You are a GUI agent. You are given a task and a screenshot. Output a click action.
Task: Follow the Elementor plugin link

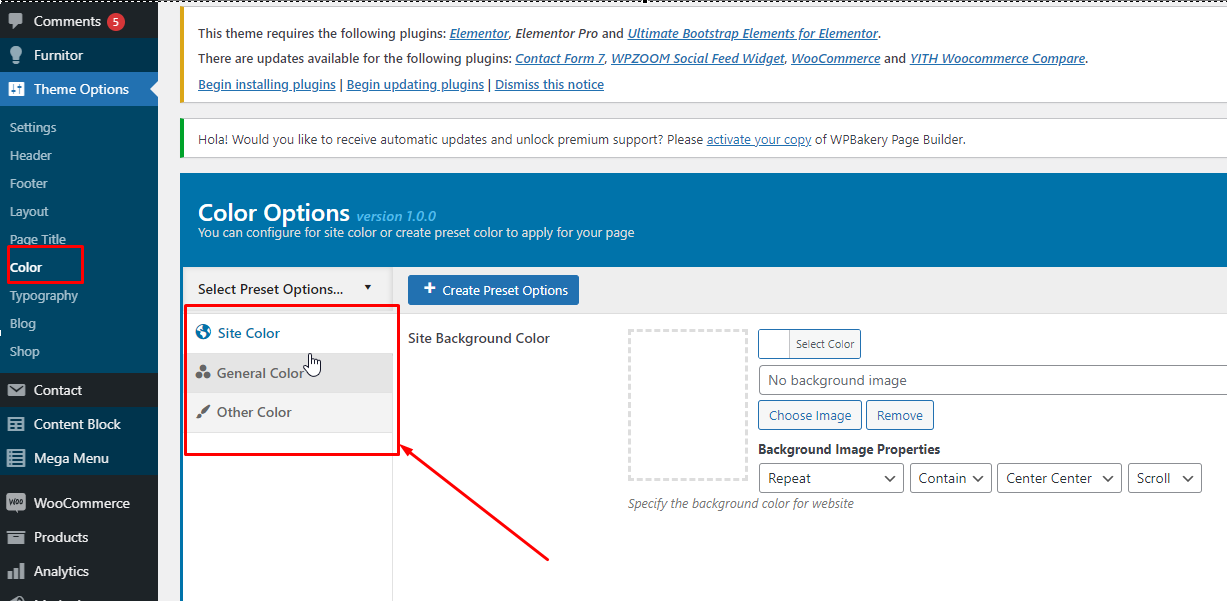(x=479, y=33)
